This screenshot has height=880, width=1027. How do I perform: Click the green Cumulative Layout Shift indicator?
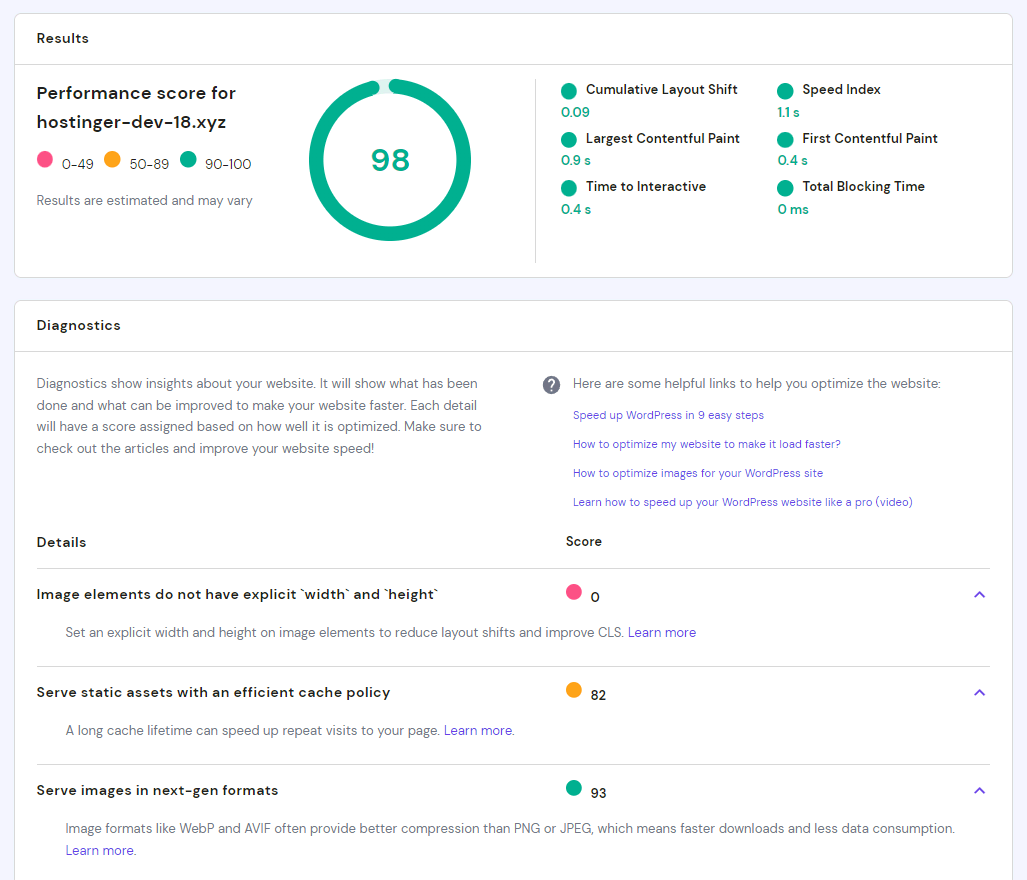point(569,91)
